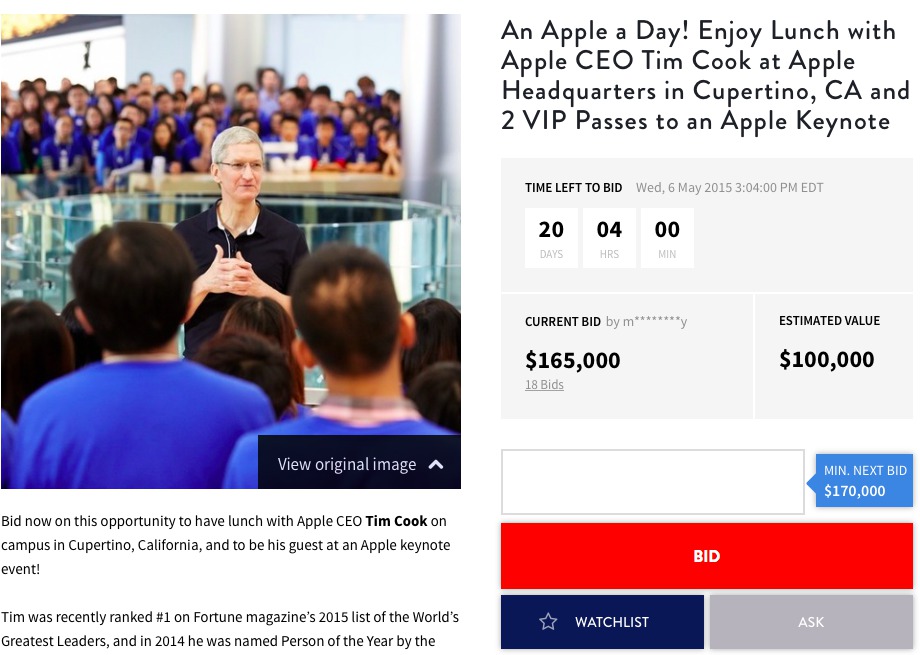The width and height of the screenshot is (920, 655).
Task: Click the $165,000 current bid amount
Action: pos(573,360)
